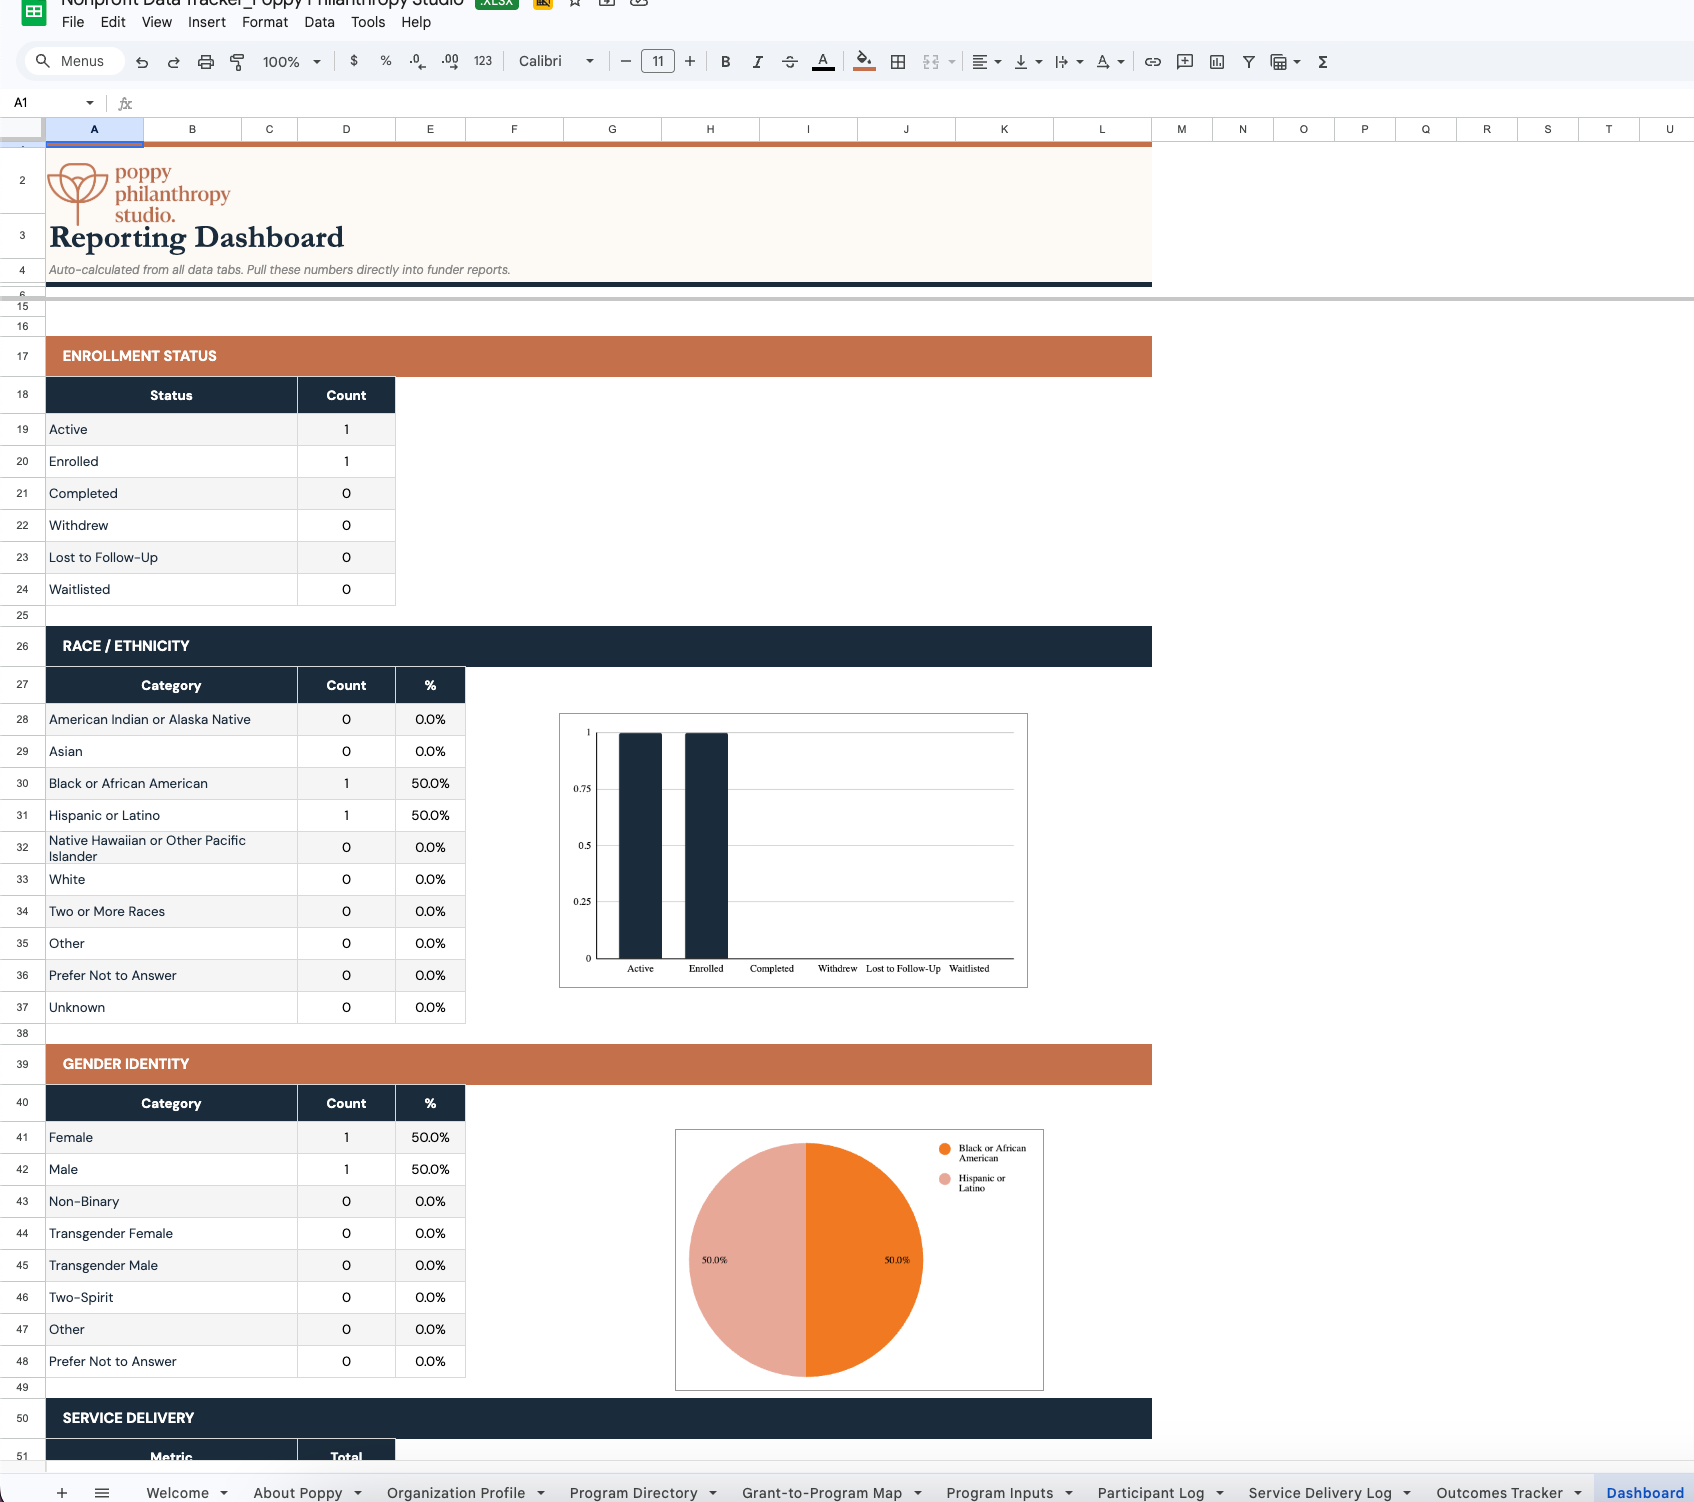Select row 17 header

(x=22, y=356)
